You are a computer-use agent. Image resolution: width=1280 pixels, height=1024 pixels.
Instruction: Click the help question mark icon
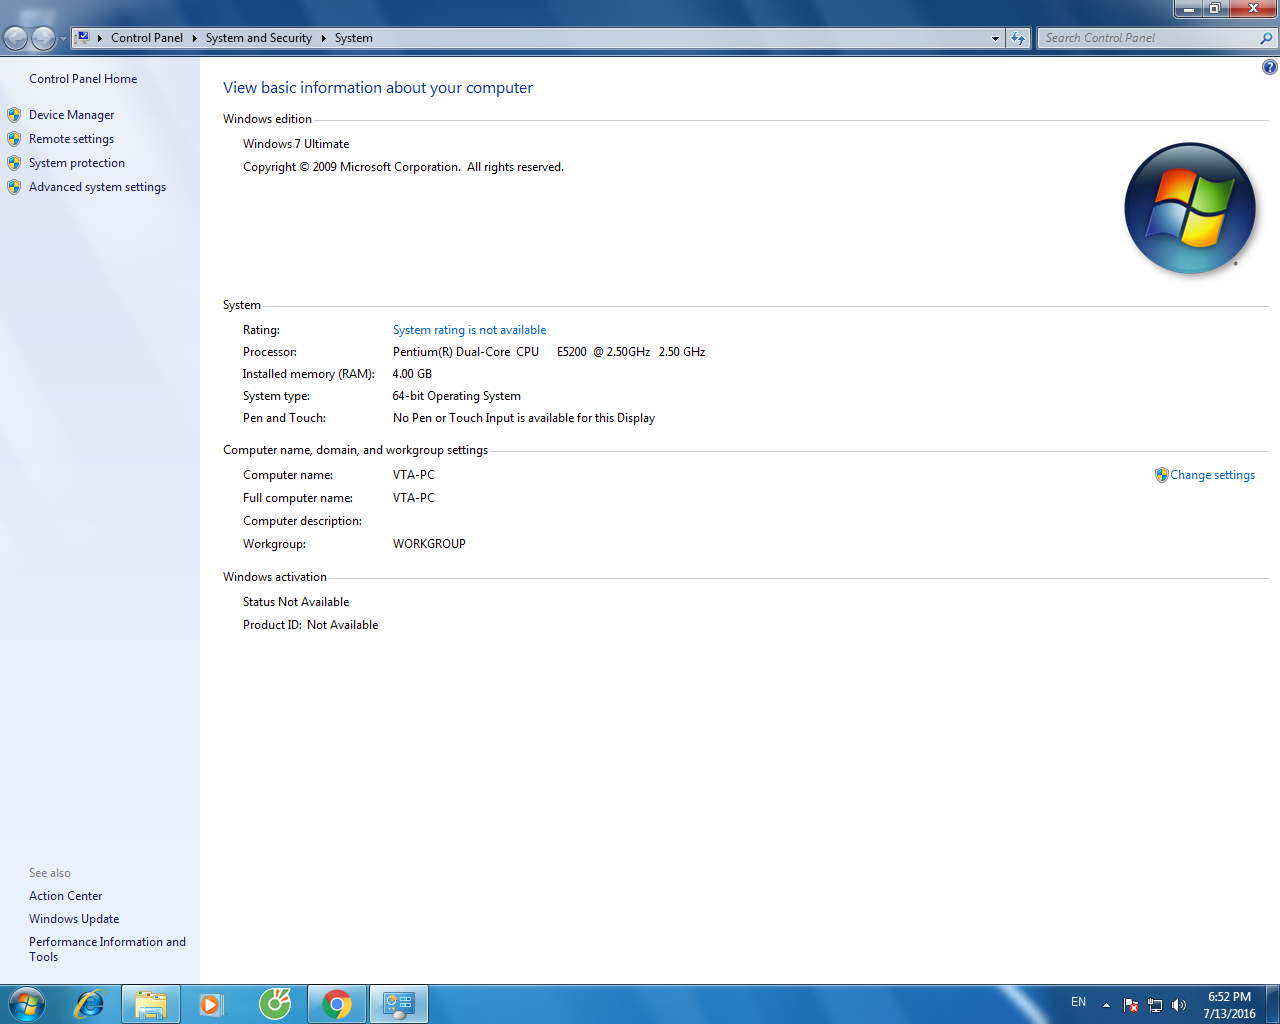[1269, 67]
